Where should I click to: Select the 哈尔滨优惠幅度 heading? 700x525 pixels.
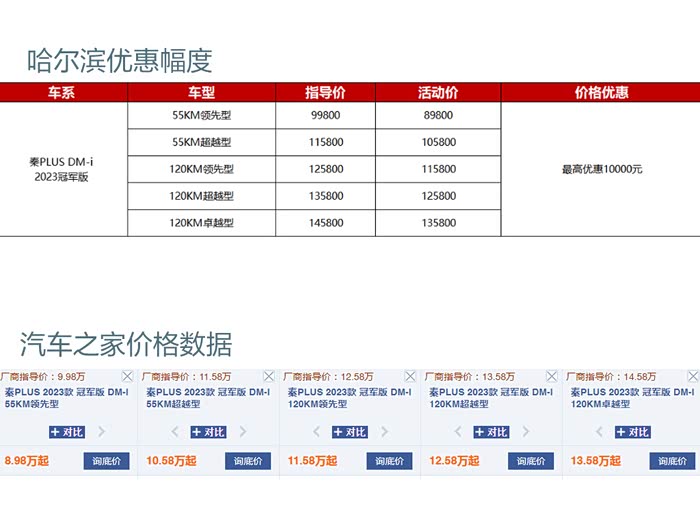120,61
